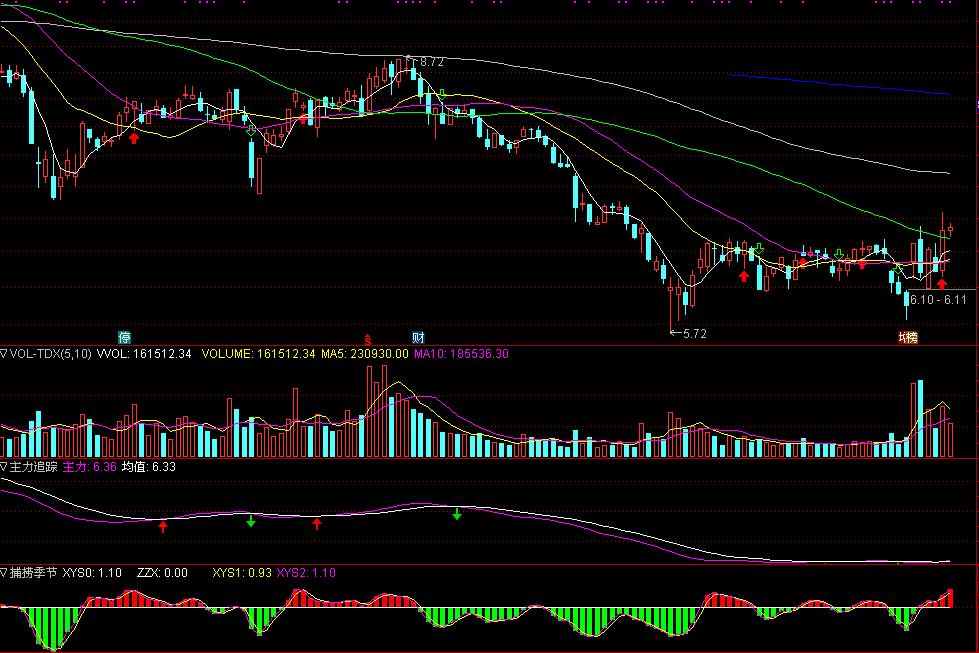Click the magenta MA10: 185536.30 readout

pyautogui.click(x=461, y=354)
